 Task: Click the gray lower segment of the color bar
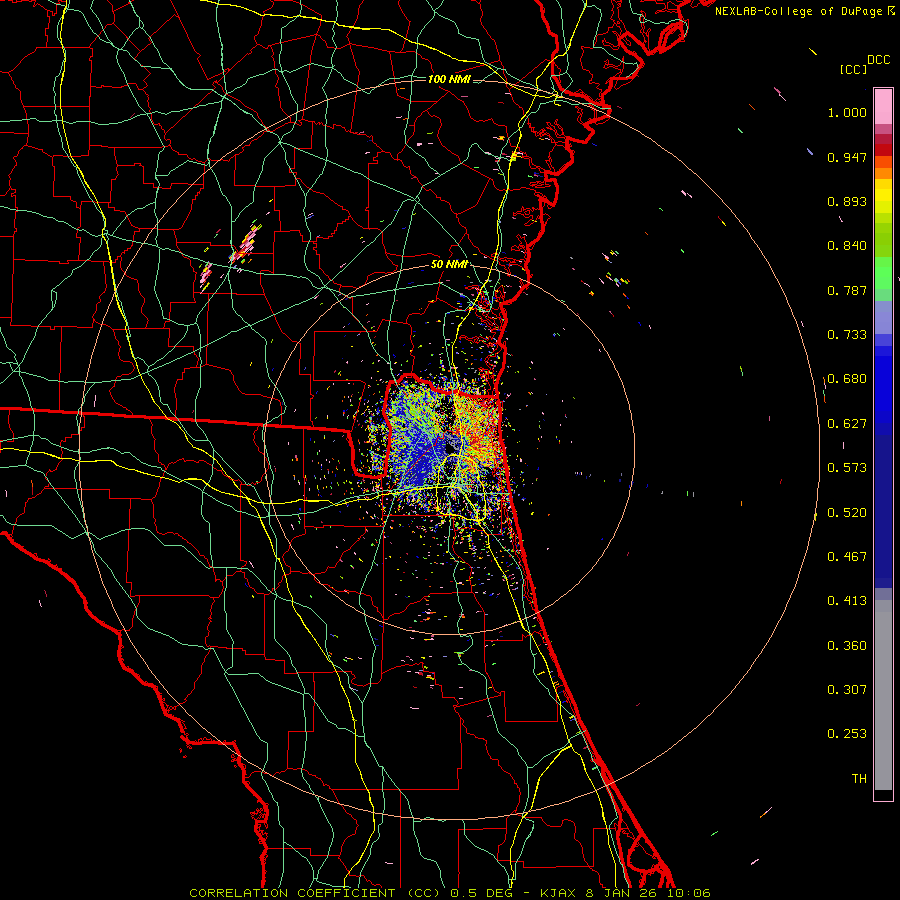click(883, 695)
